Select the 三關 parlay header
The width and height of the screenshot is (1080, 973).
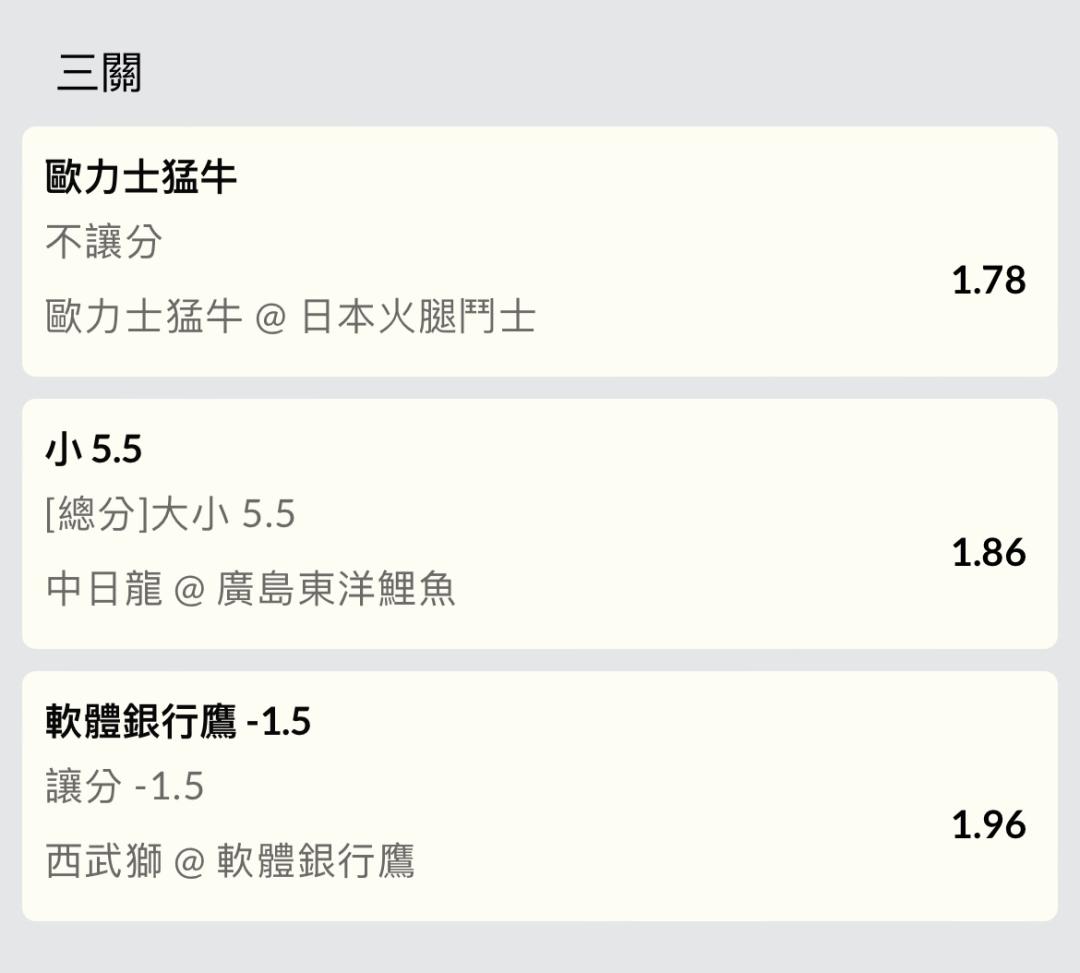click(x=99, y=72)
